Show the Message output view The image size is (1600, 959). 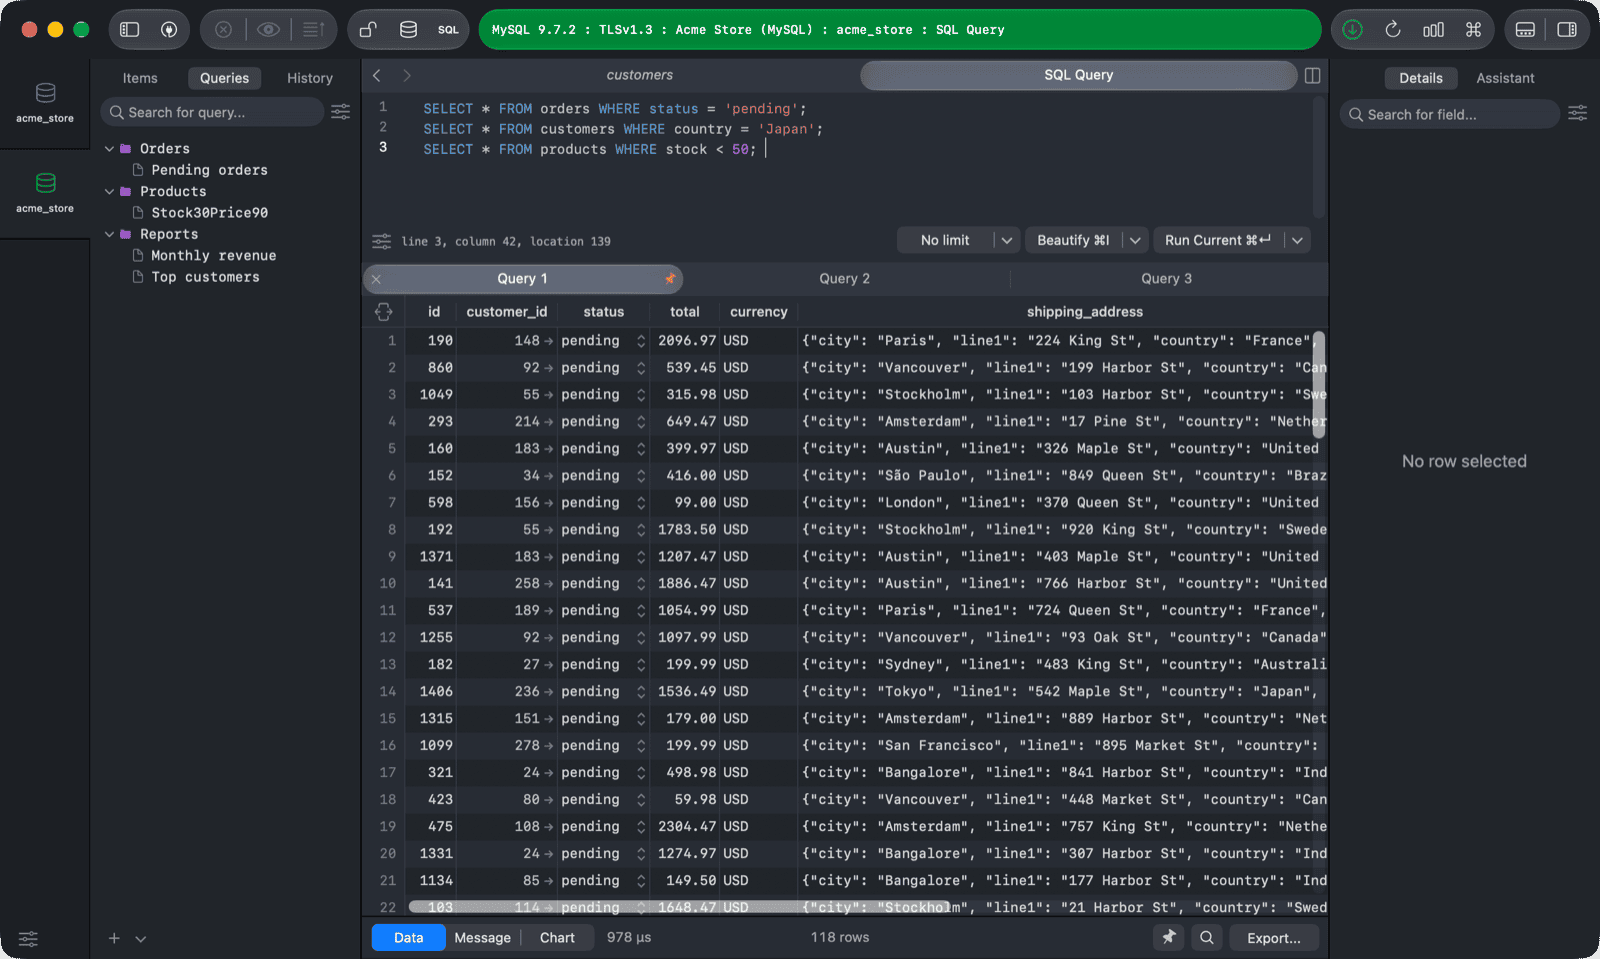click(482, 938)
